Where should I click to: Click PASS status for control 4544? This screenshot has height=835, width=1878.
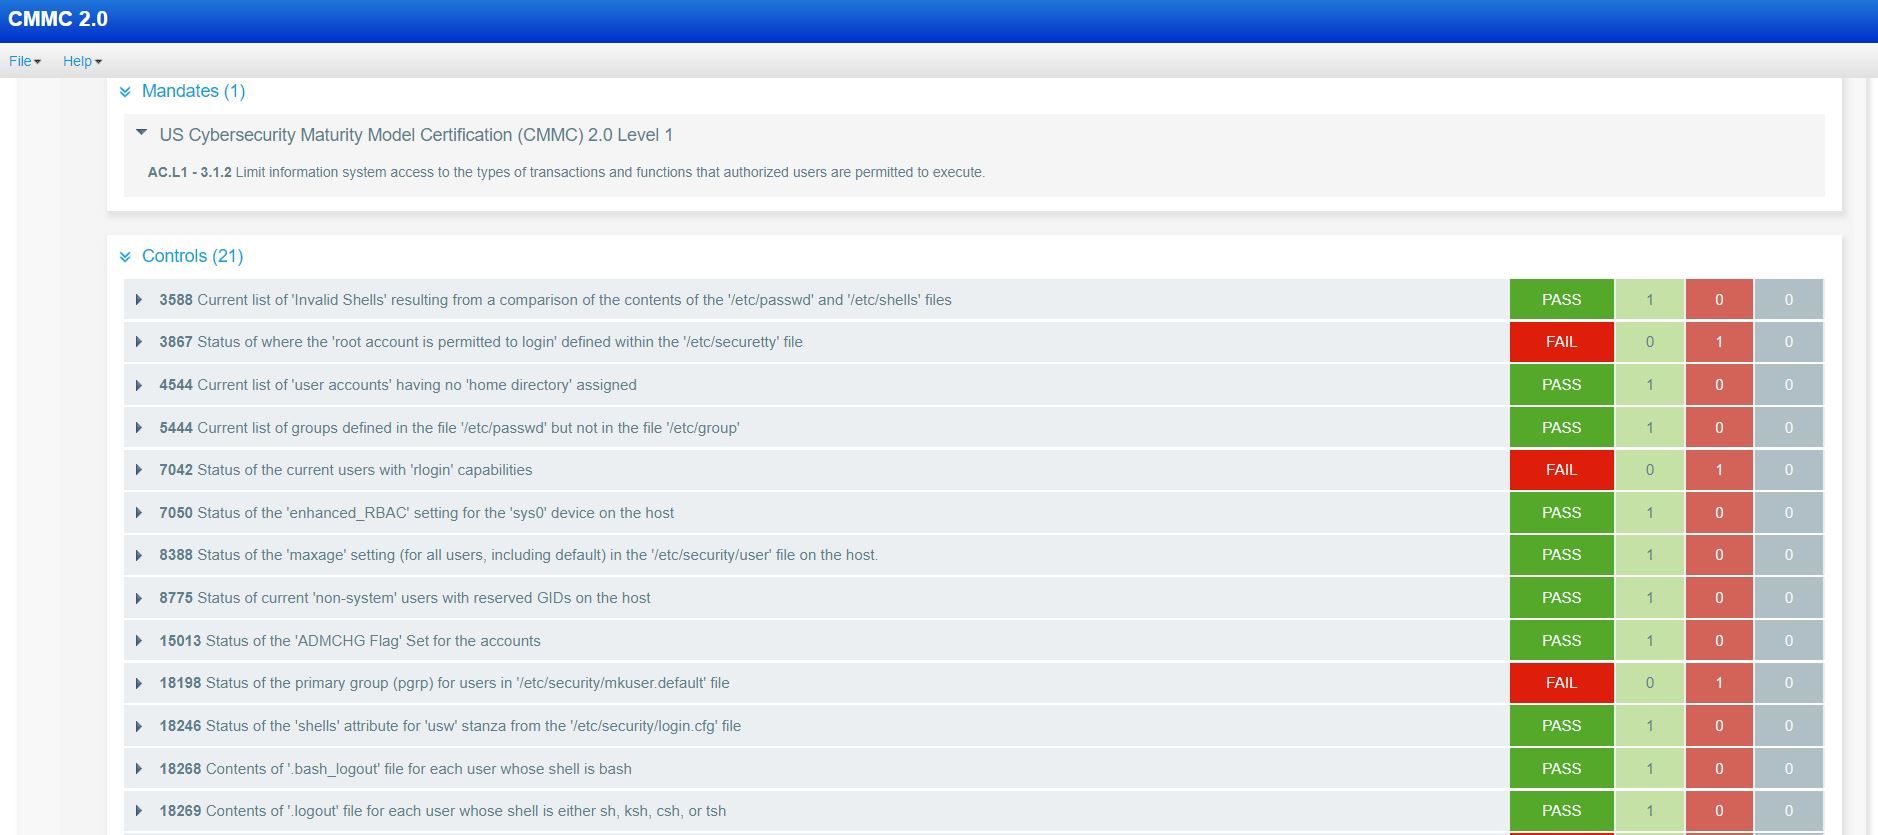tap(1561, 385)
